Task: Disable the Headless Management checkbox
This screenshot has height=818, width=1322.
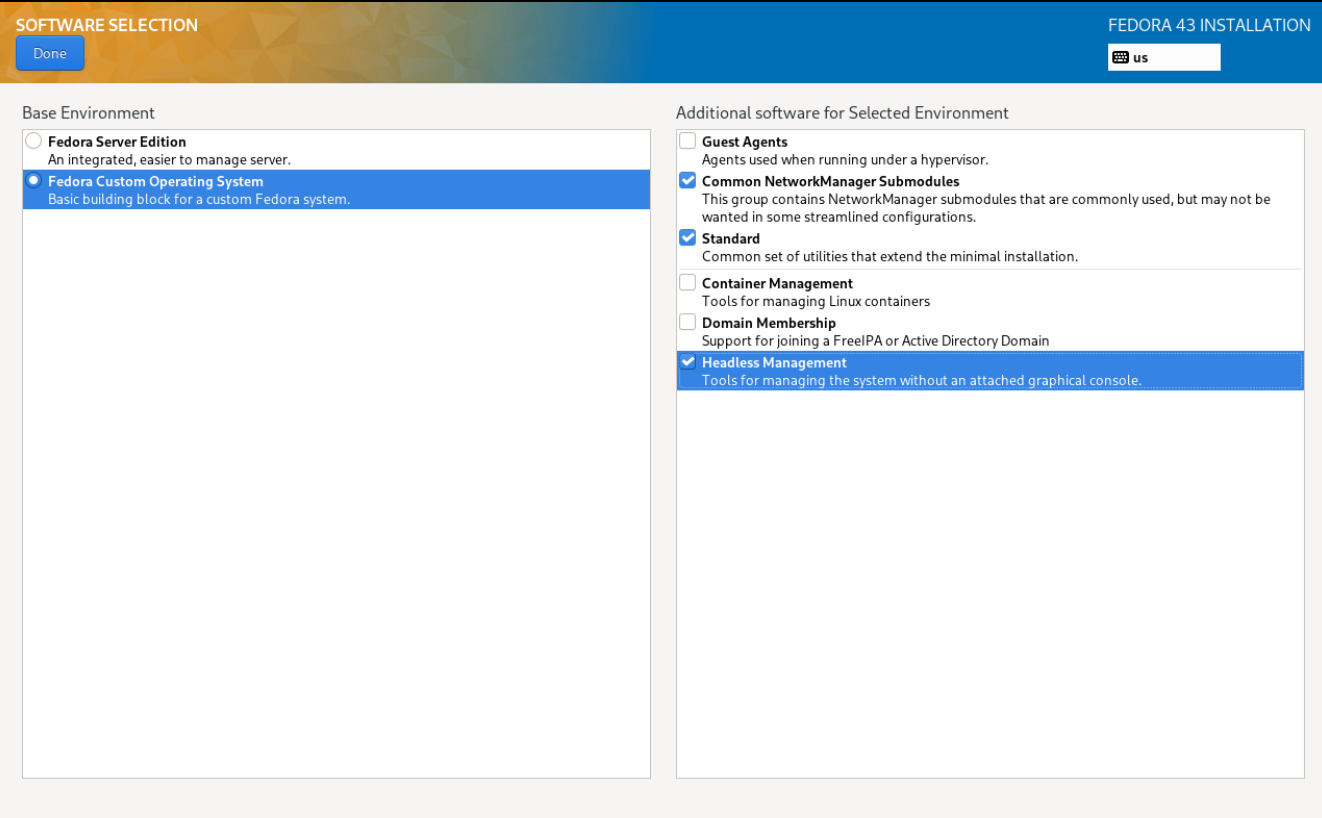Action: (x=687, y=362)
